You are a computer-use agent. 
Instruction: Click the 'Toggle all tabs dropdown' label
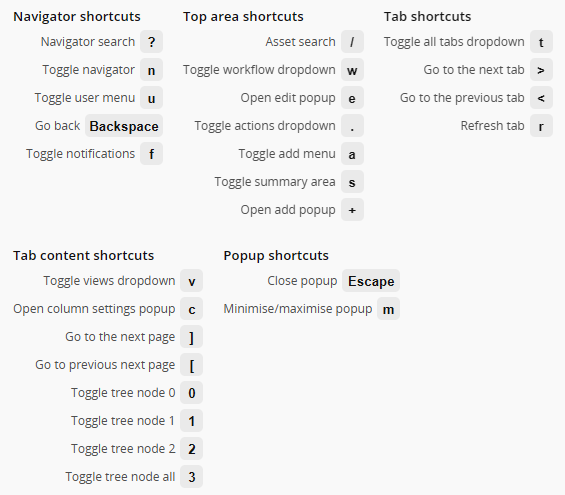(454, 42)
